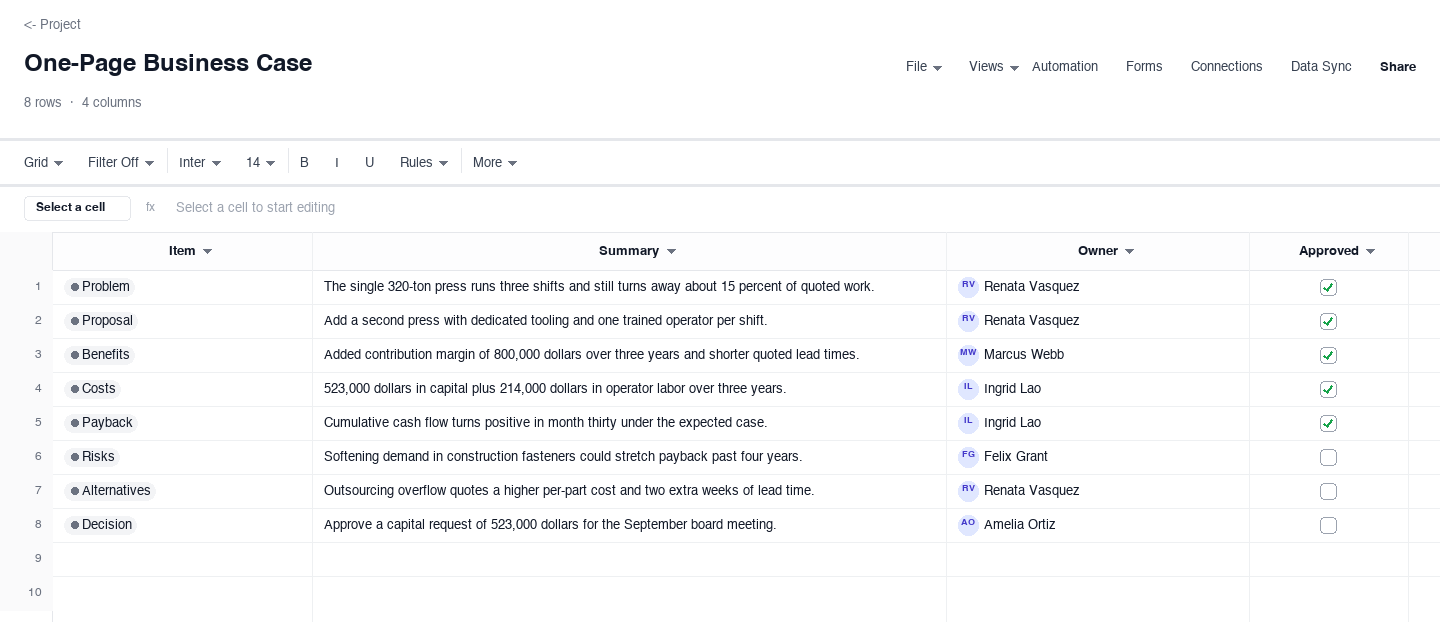1440x622 pixels.
Task: Toggle underline formatting U button
Action: point(369,162)
